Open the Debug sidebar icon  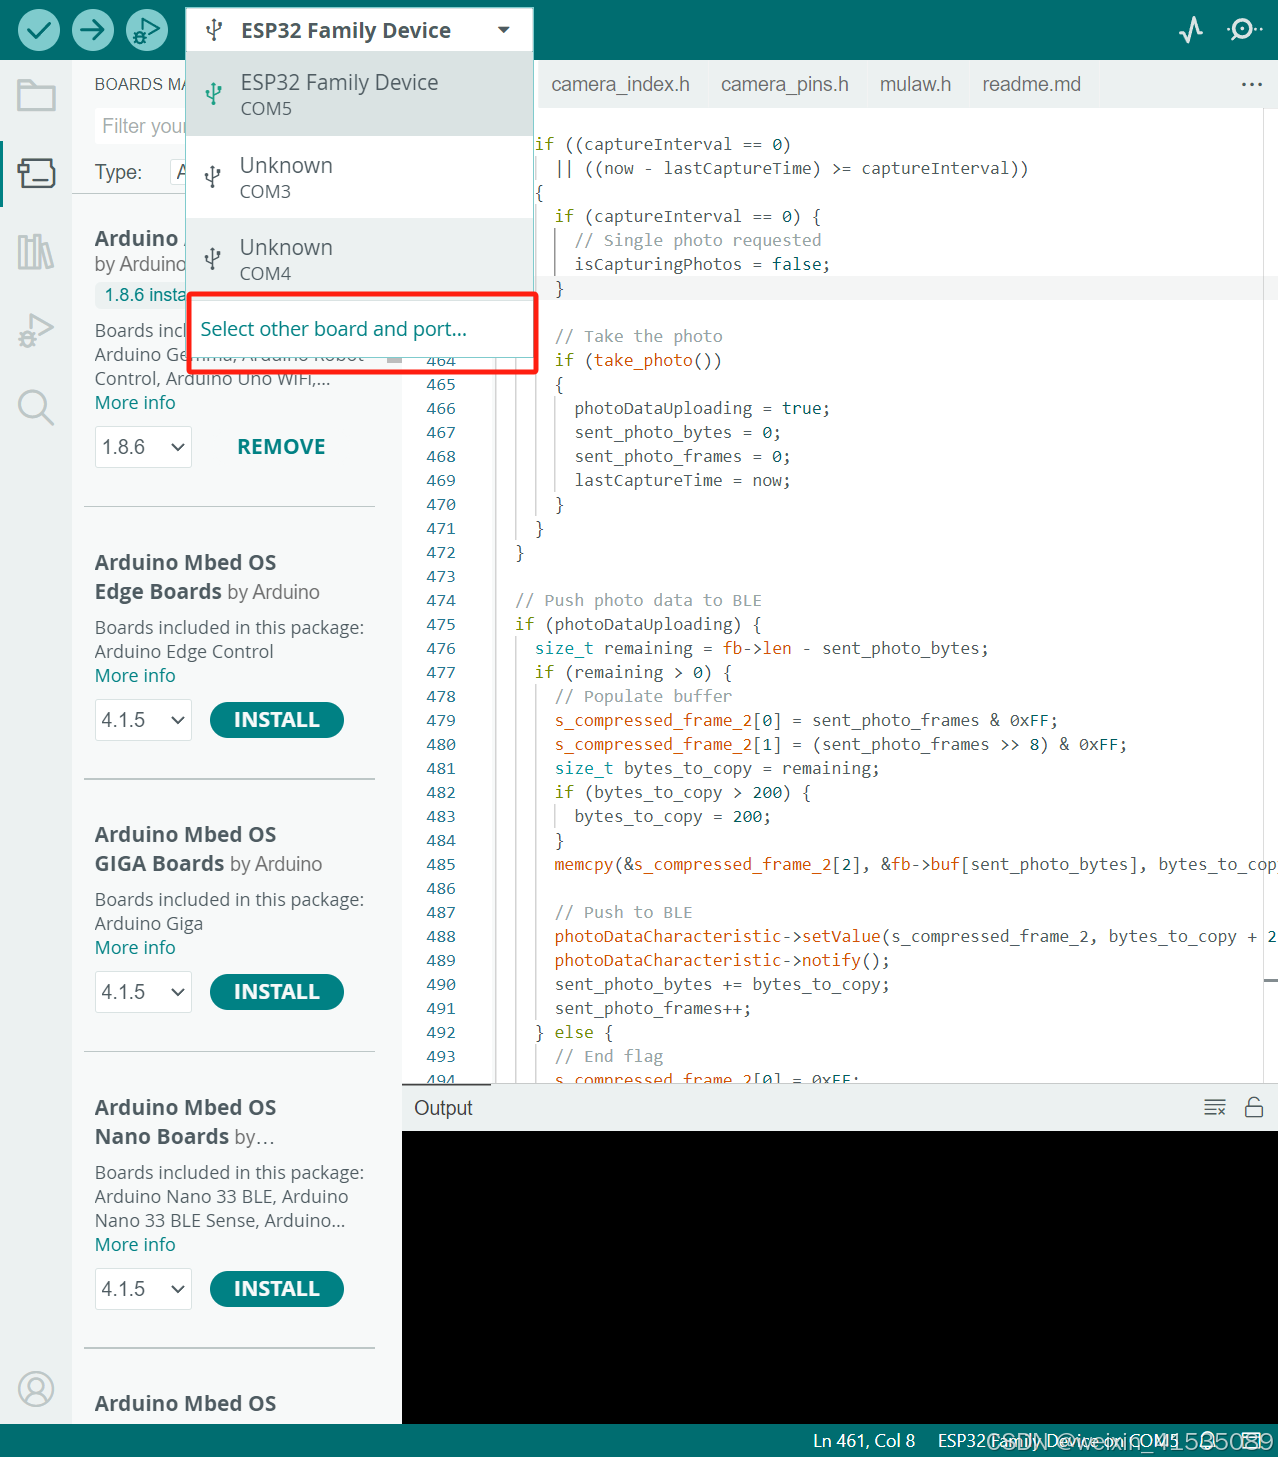click(36, 329)
